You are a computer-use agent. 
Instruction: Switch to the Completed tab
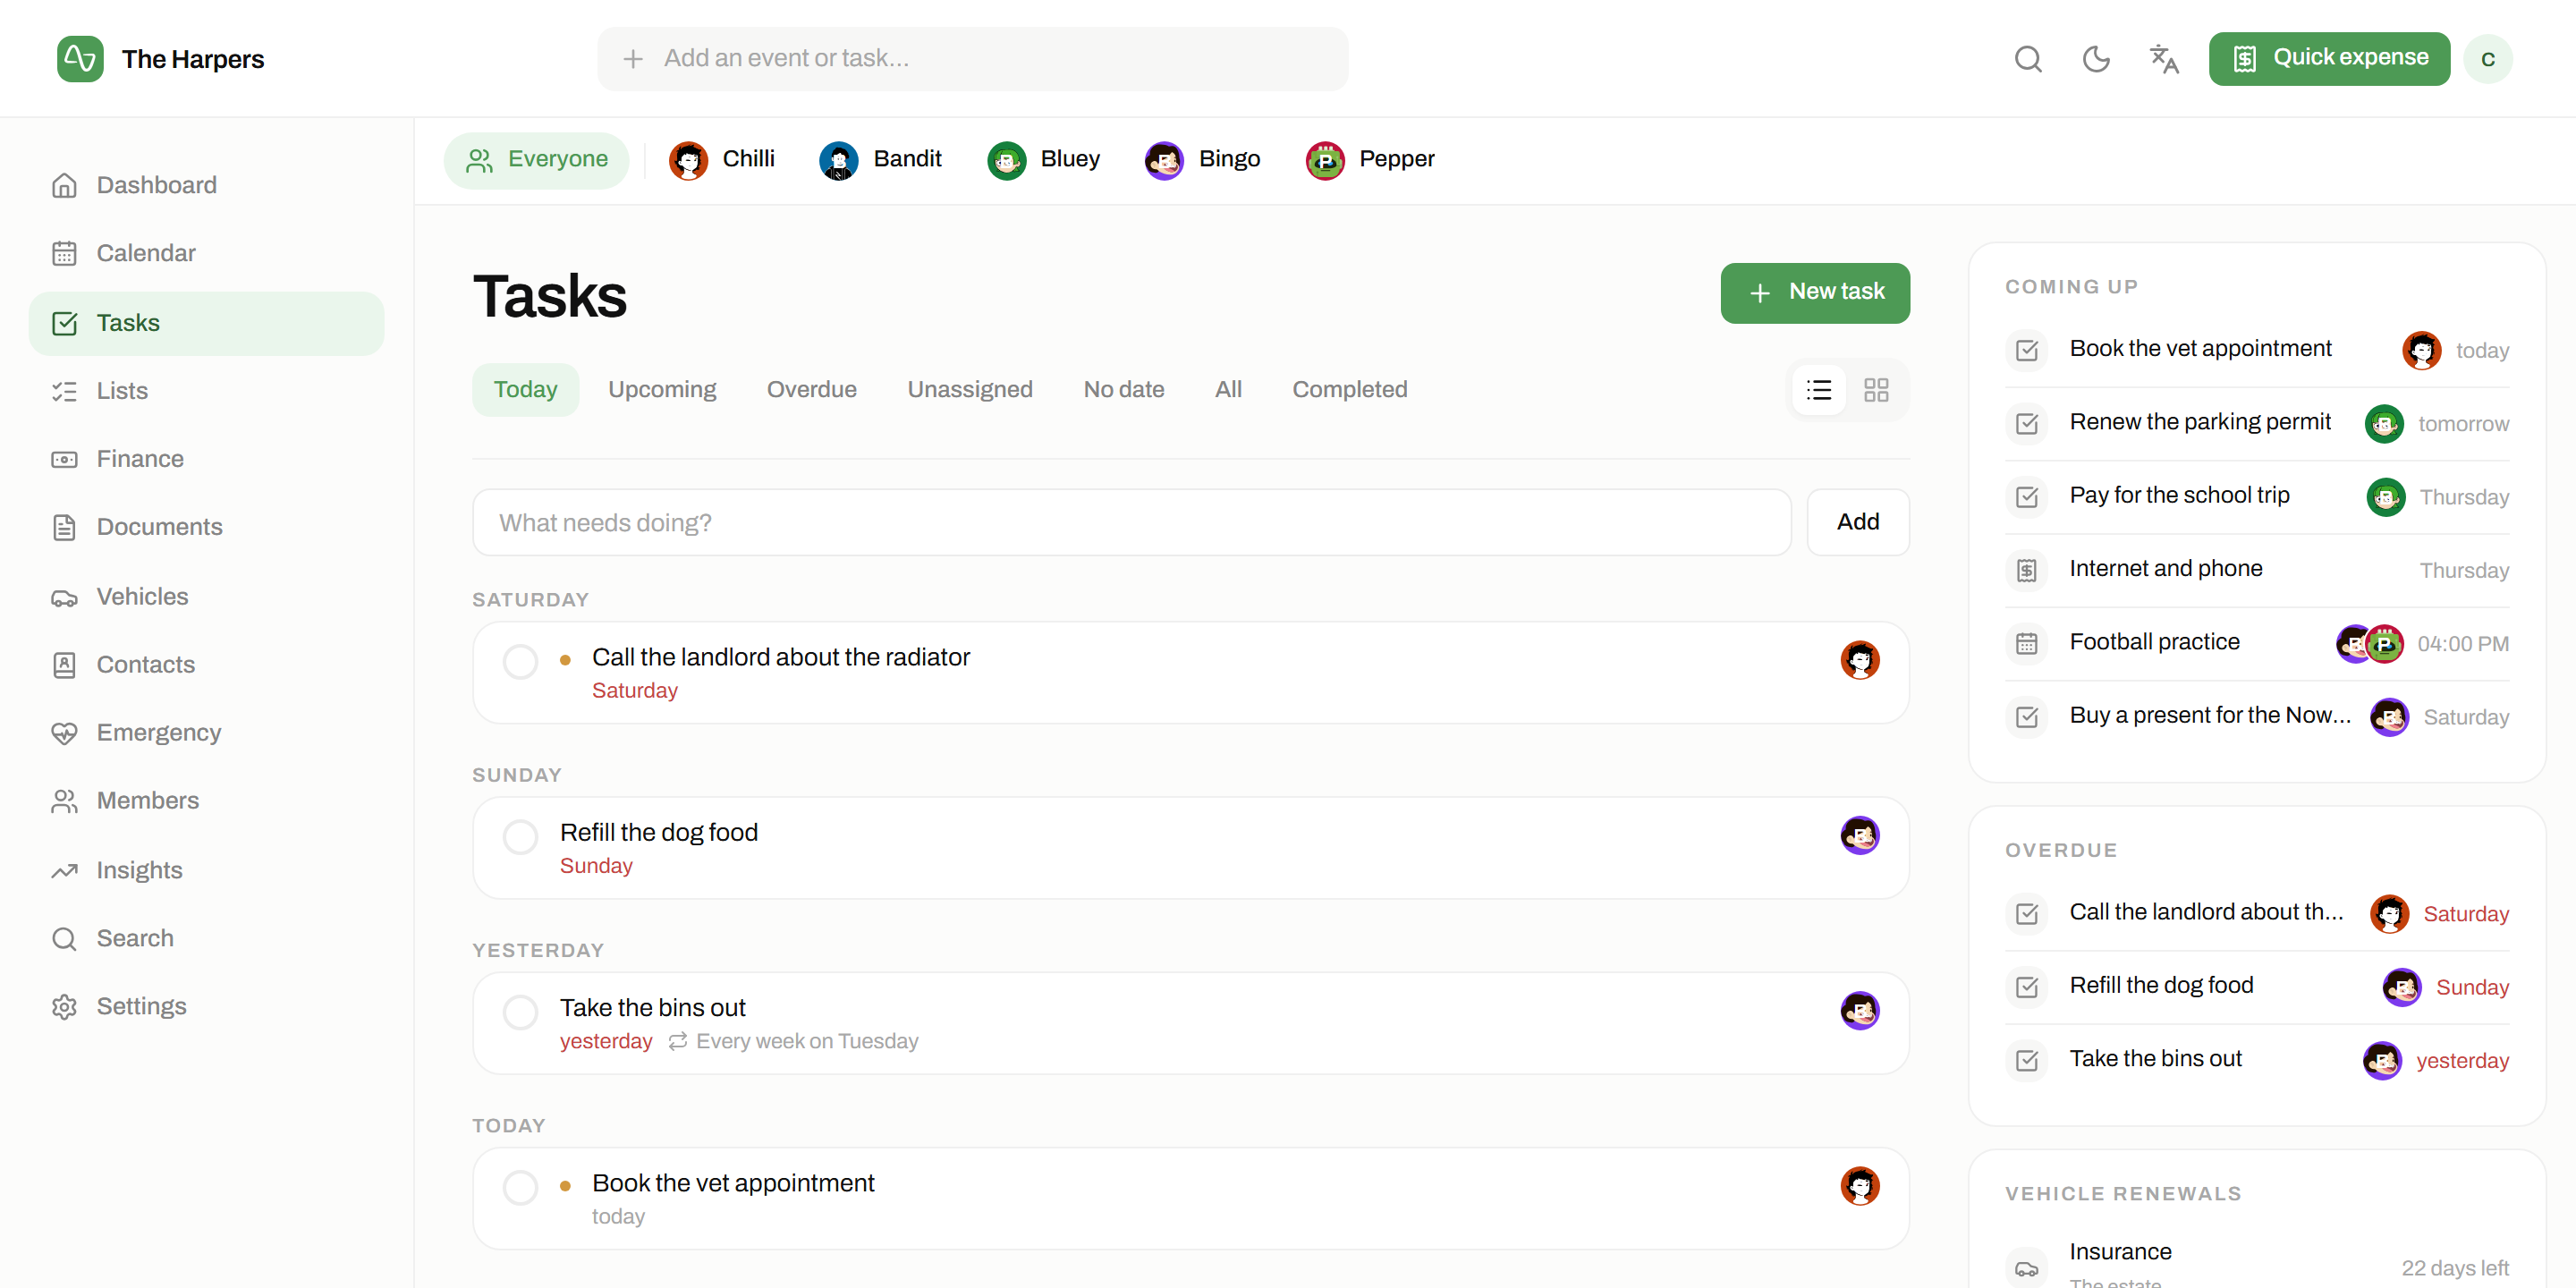(x=1349, y=390)
